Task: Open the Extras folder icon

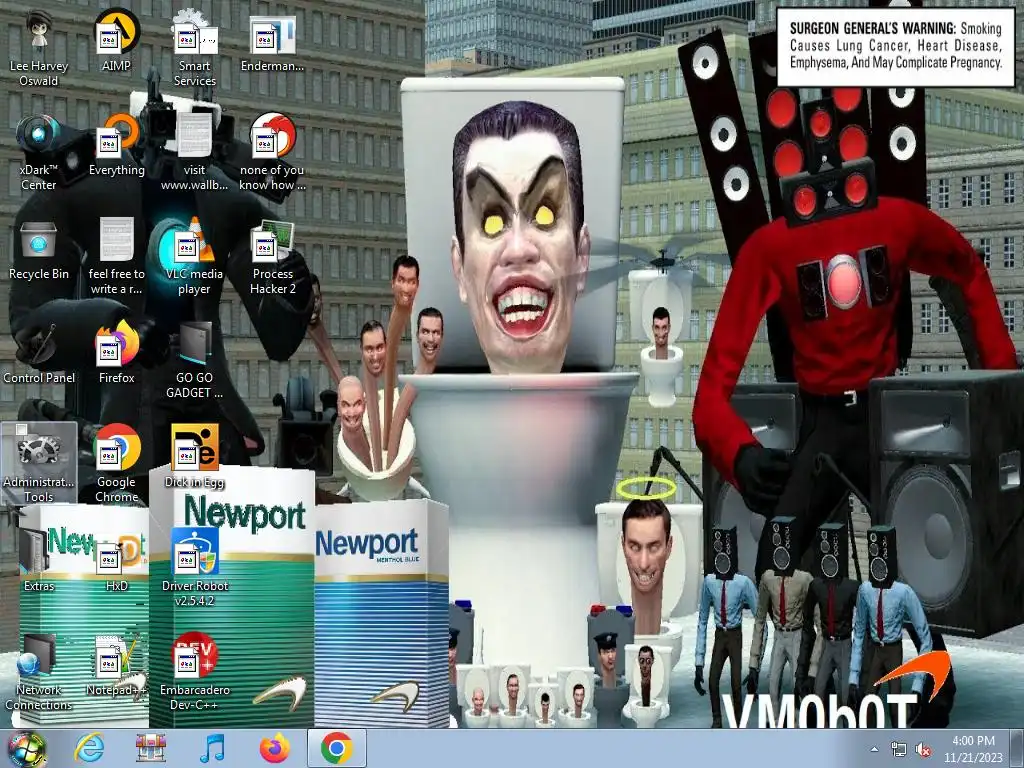Action: click(x=39, y=562)
